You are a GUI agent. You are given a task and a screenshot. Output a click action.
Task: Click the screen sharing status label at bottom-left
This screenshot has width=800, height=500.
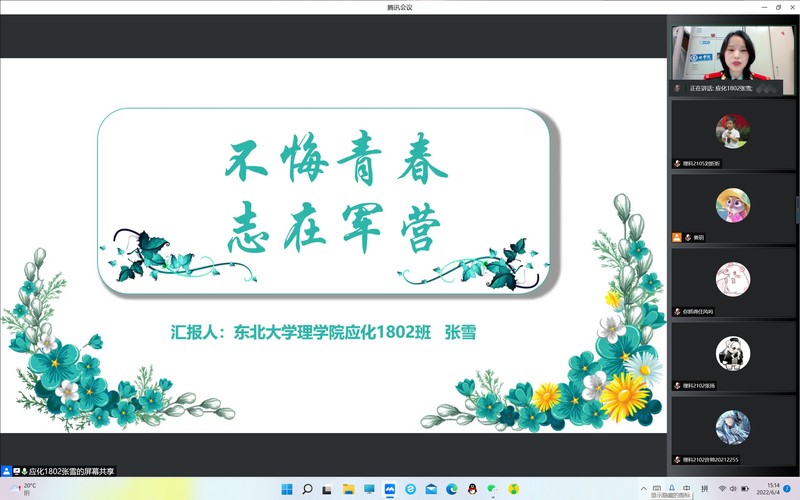64,471
